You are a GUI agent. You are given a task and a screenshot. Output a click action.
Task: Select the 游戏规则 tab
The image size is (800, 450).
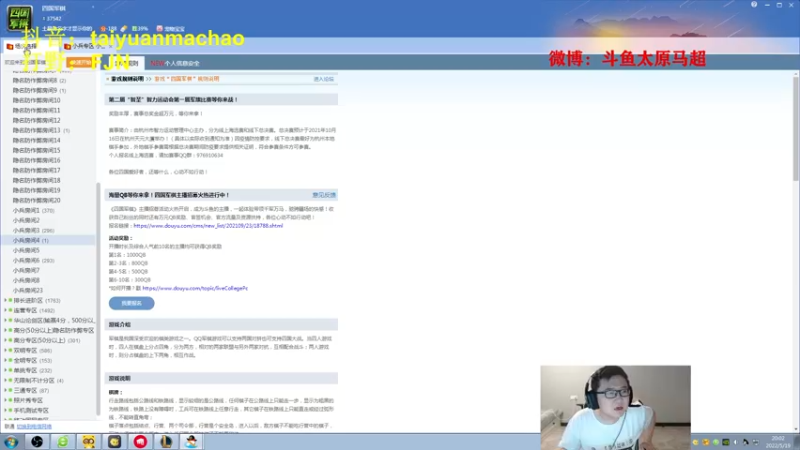[x=126, y=63]
